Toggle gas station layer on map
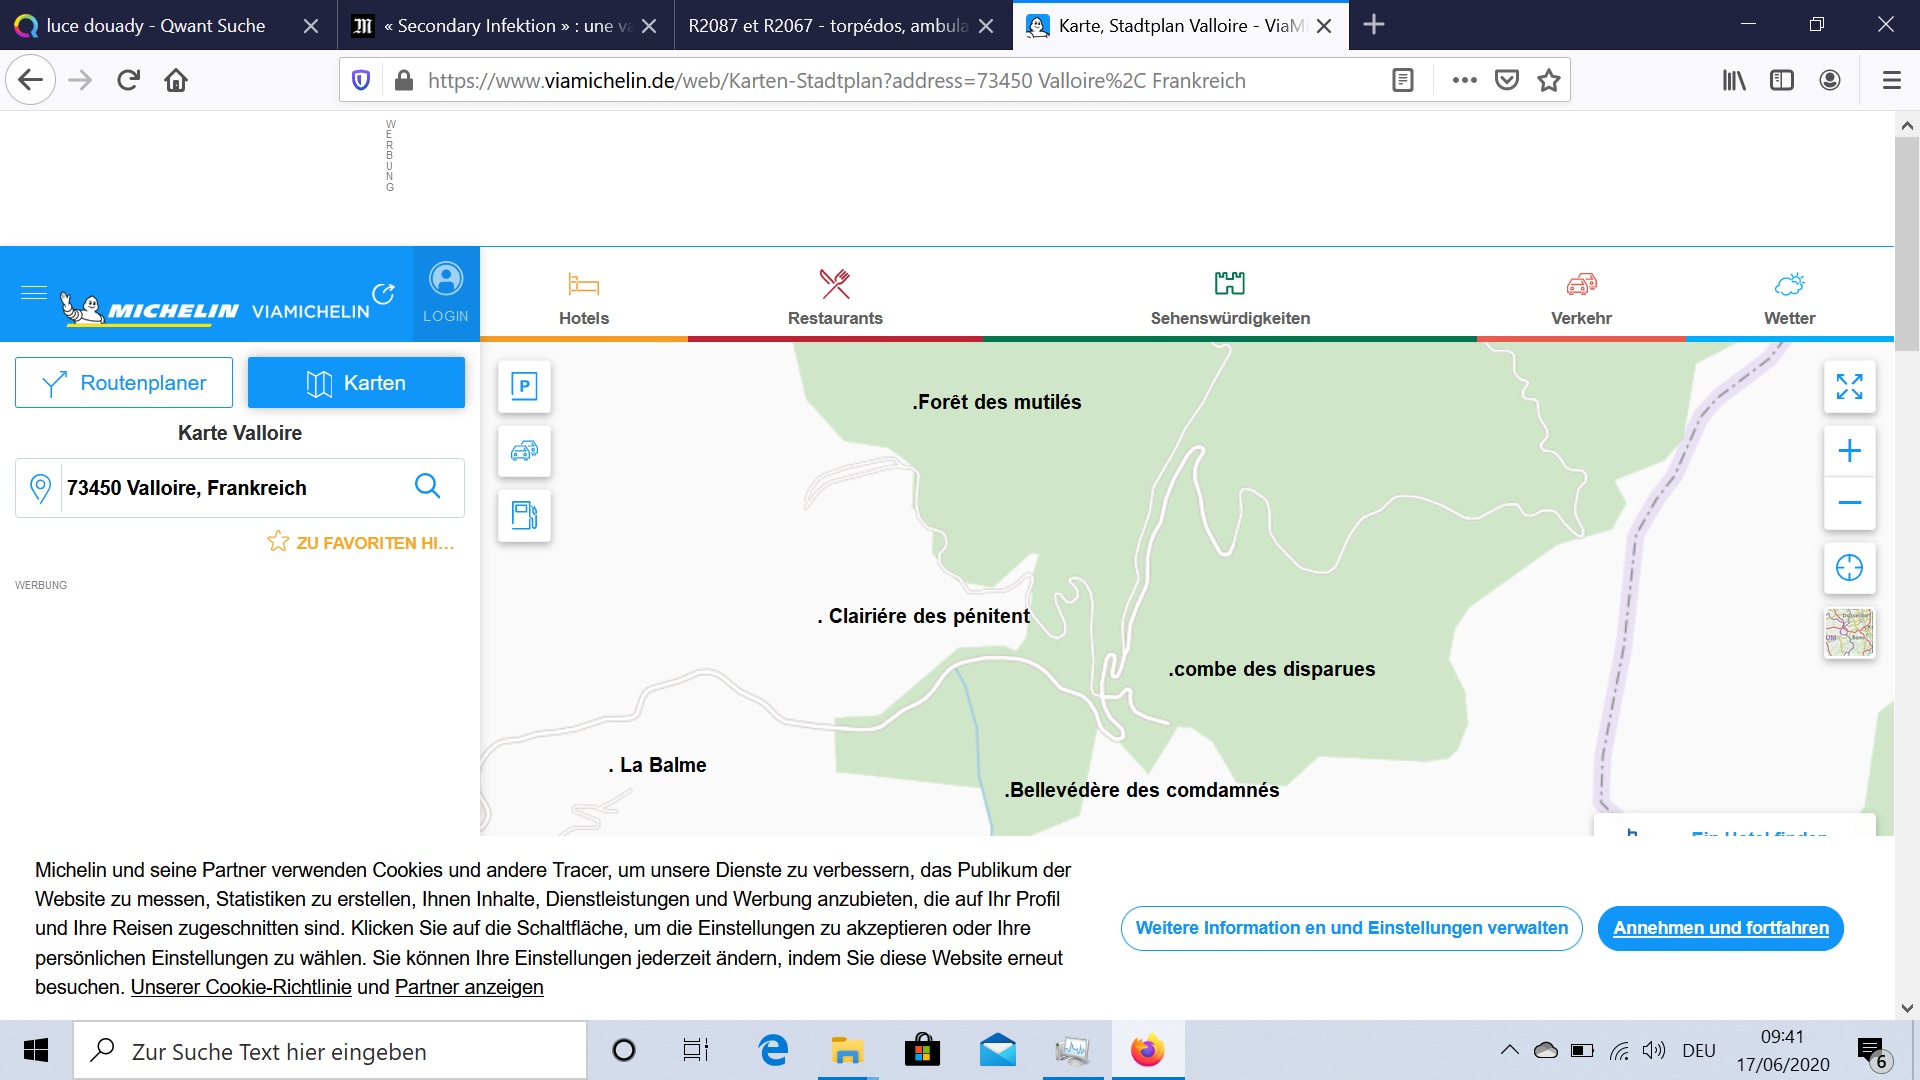1920x1080 pixels. pyautogui.click(x=524, y=516)
